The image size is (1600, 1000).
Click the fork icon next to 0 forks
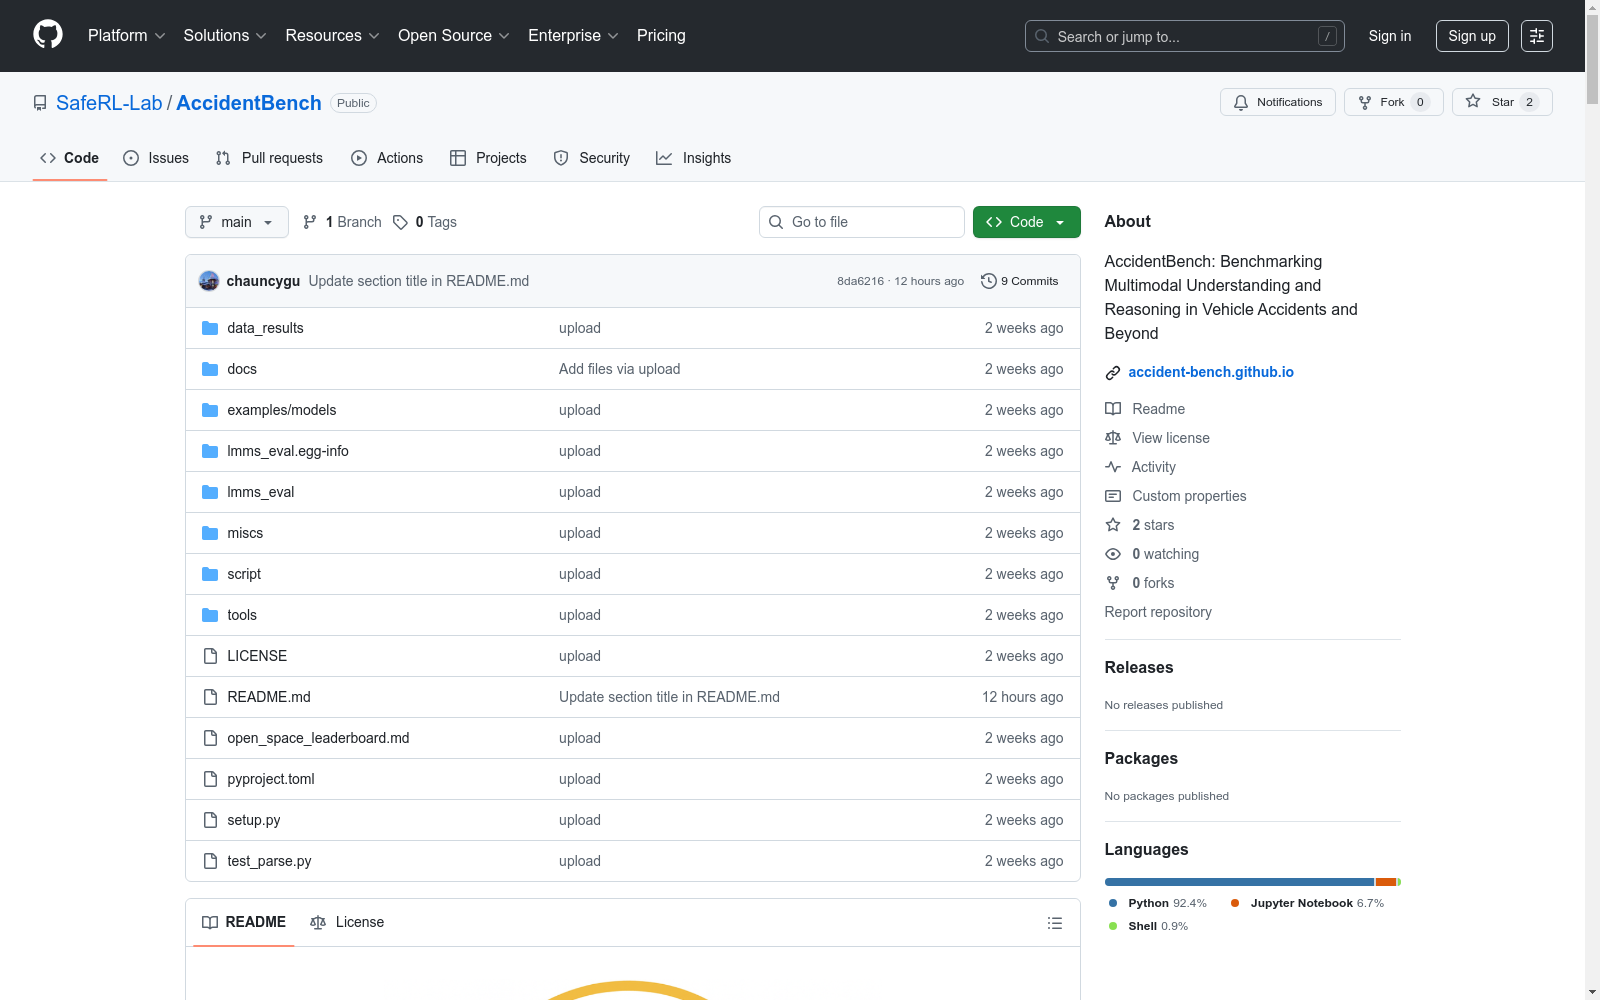pyautogui.click(x=1113, y=583)
